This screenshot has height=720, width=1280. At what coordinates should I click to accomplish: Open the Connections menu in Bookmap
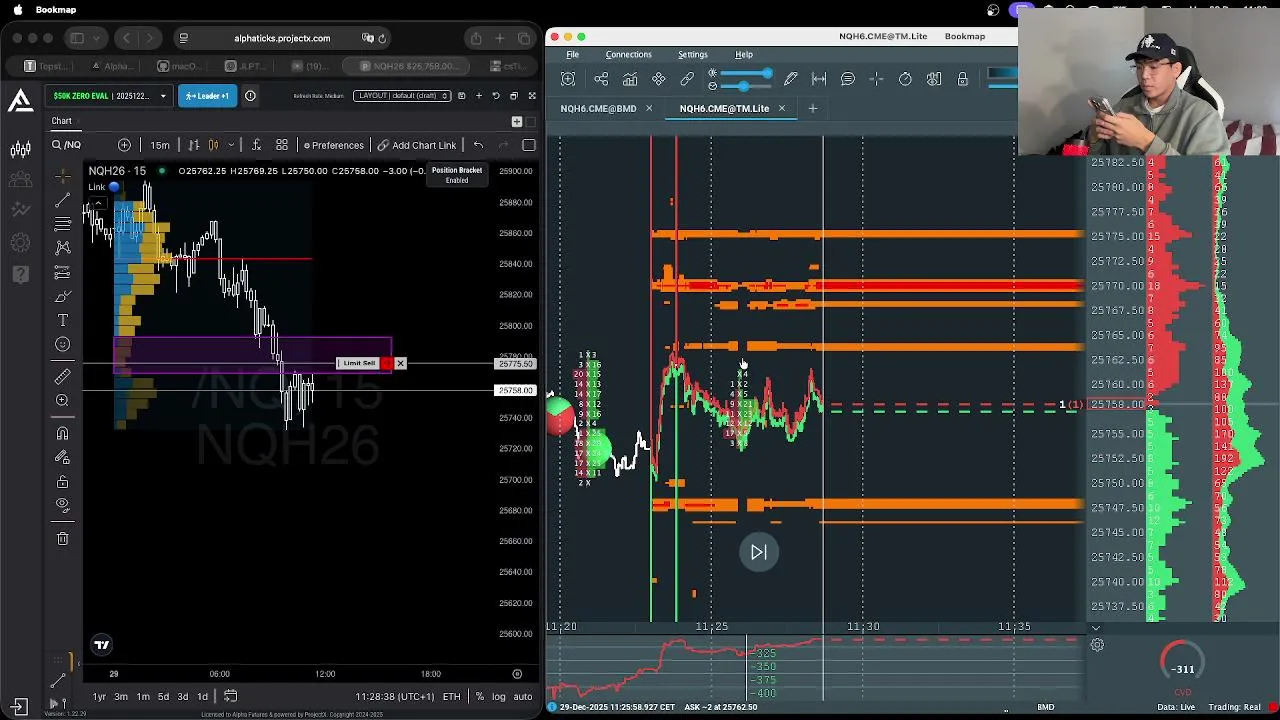tap(628, 54)
